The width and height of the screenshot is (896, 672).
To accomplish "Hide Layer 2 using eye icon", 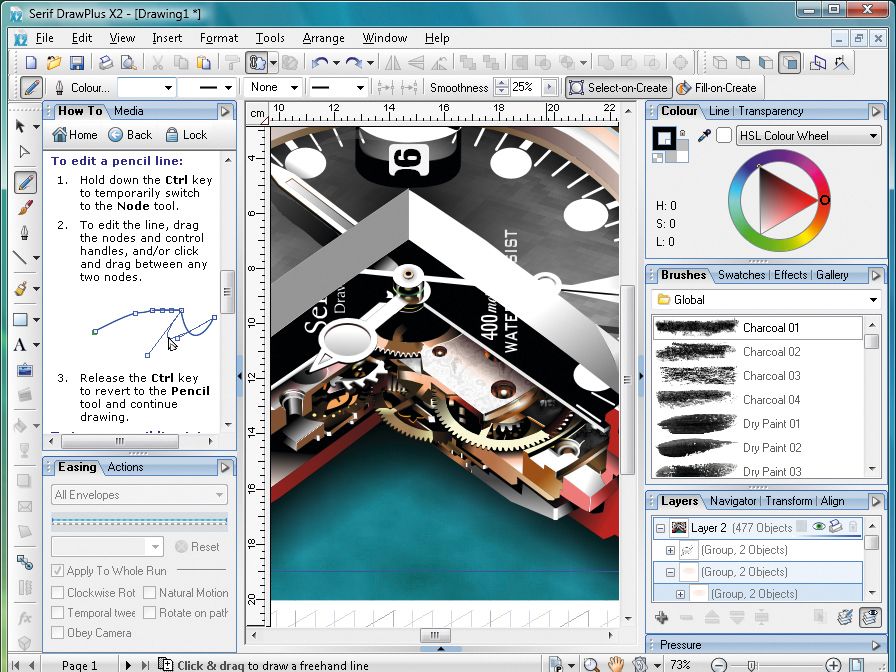I will coord(819,527).
